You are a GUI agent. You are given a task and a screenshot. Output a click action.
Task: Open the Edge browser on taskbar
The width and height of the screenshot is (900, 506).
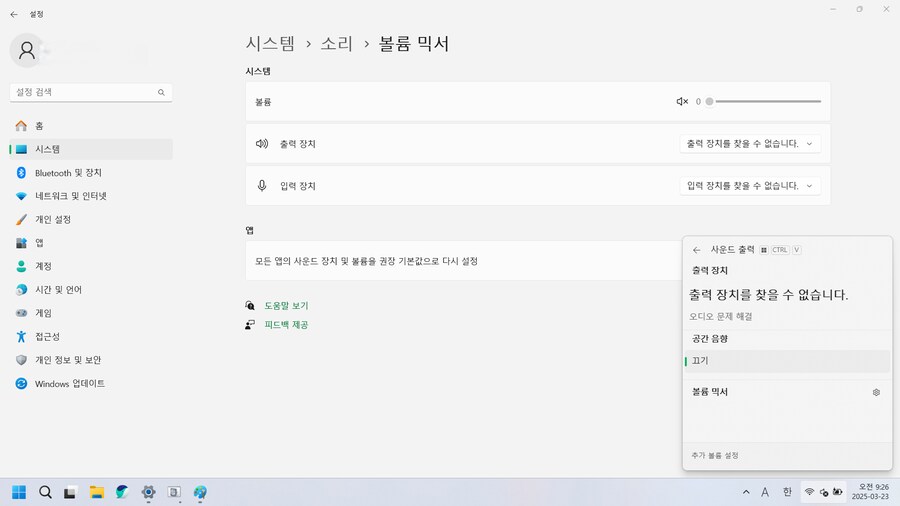tap(122, 492)
